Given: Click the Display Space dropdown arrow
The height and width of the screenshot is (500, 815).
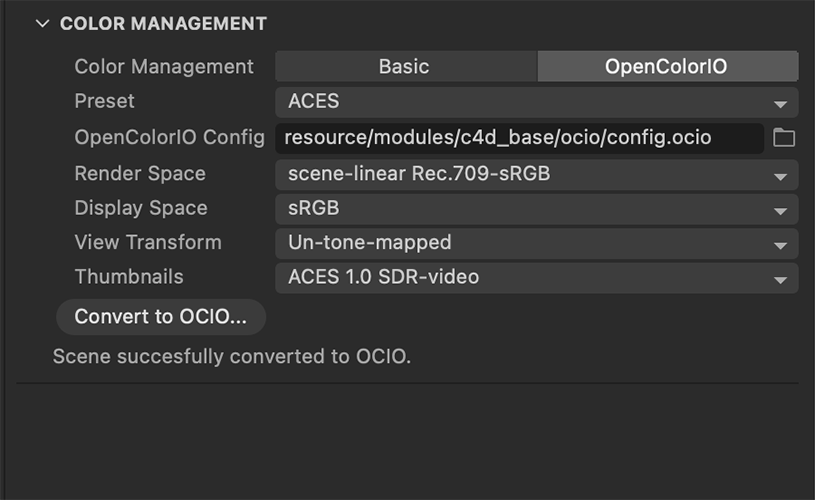Looking at the screenshot, I should coord(780,212).
